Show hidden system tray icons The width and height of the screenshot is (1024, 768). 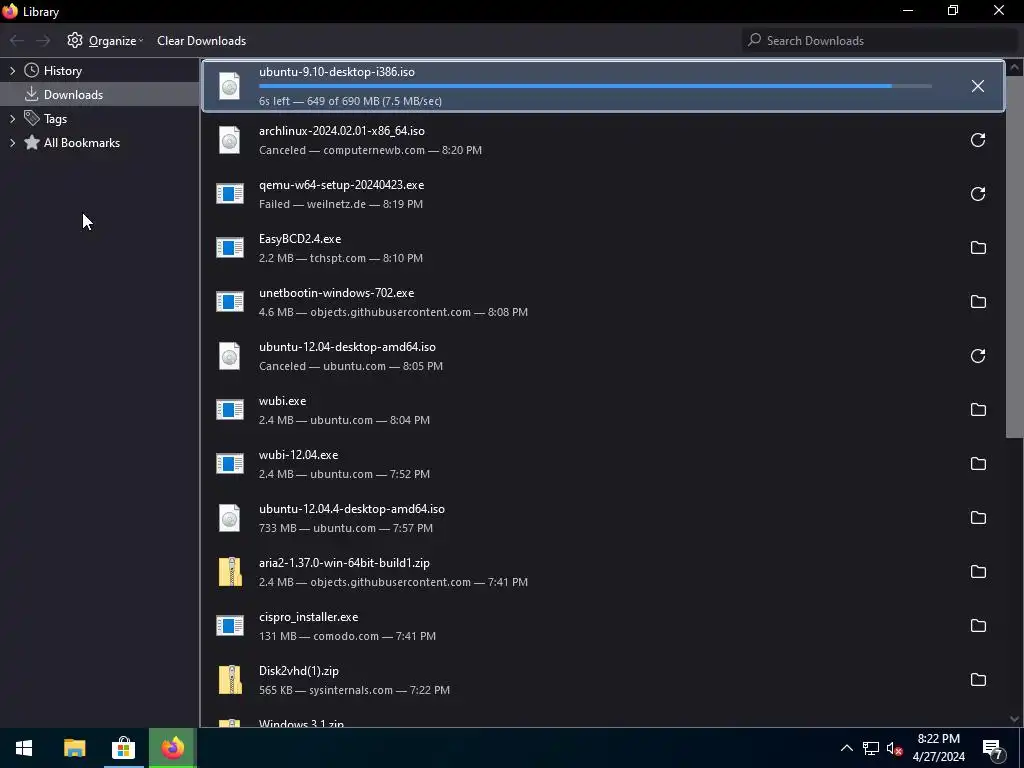tap(846, 748)
